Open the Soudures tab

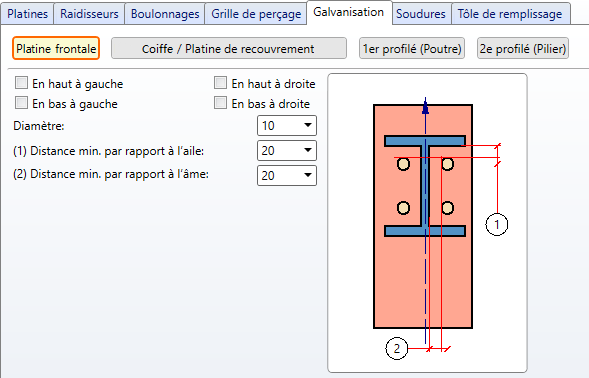coord(421,14)
